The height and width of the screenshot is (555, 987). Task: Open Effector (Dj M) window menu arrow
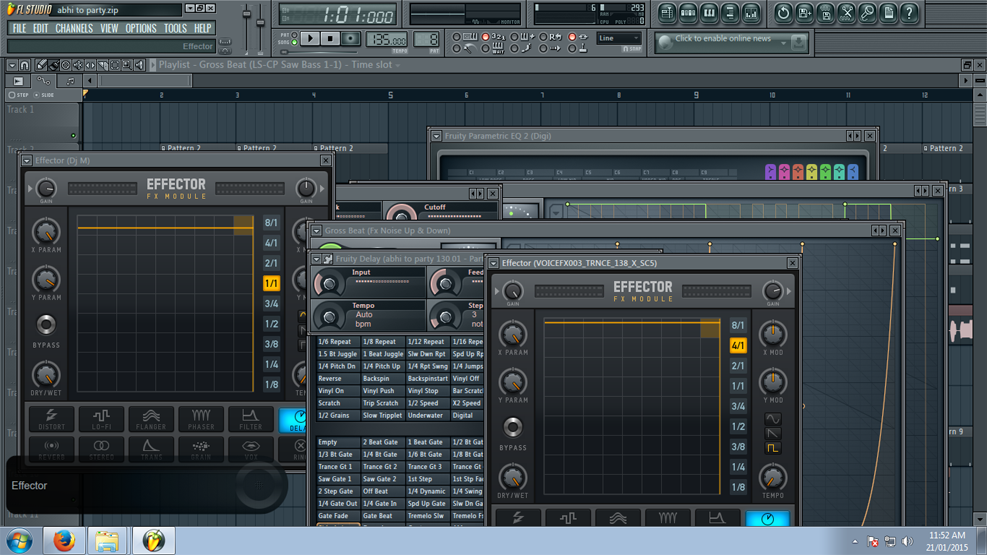pos(27,160)
